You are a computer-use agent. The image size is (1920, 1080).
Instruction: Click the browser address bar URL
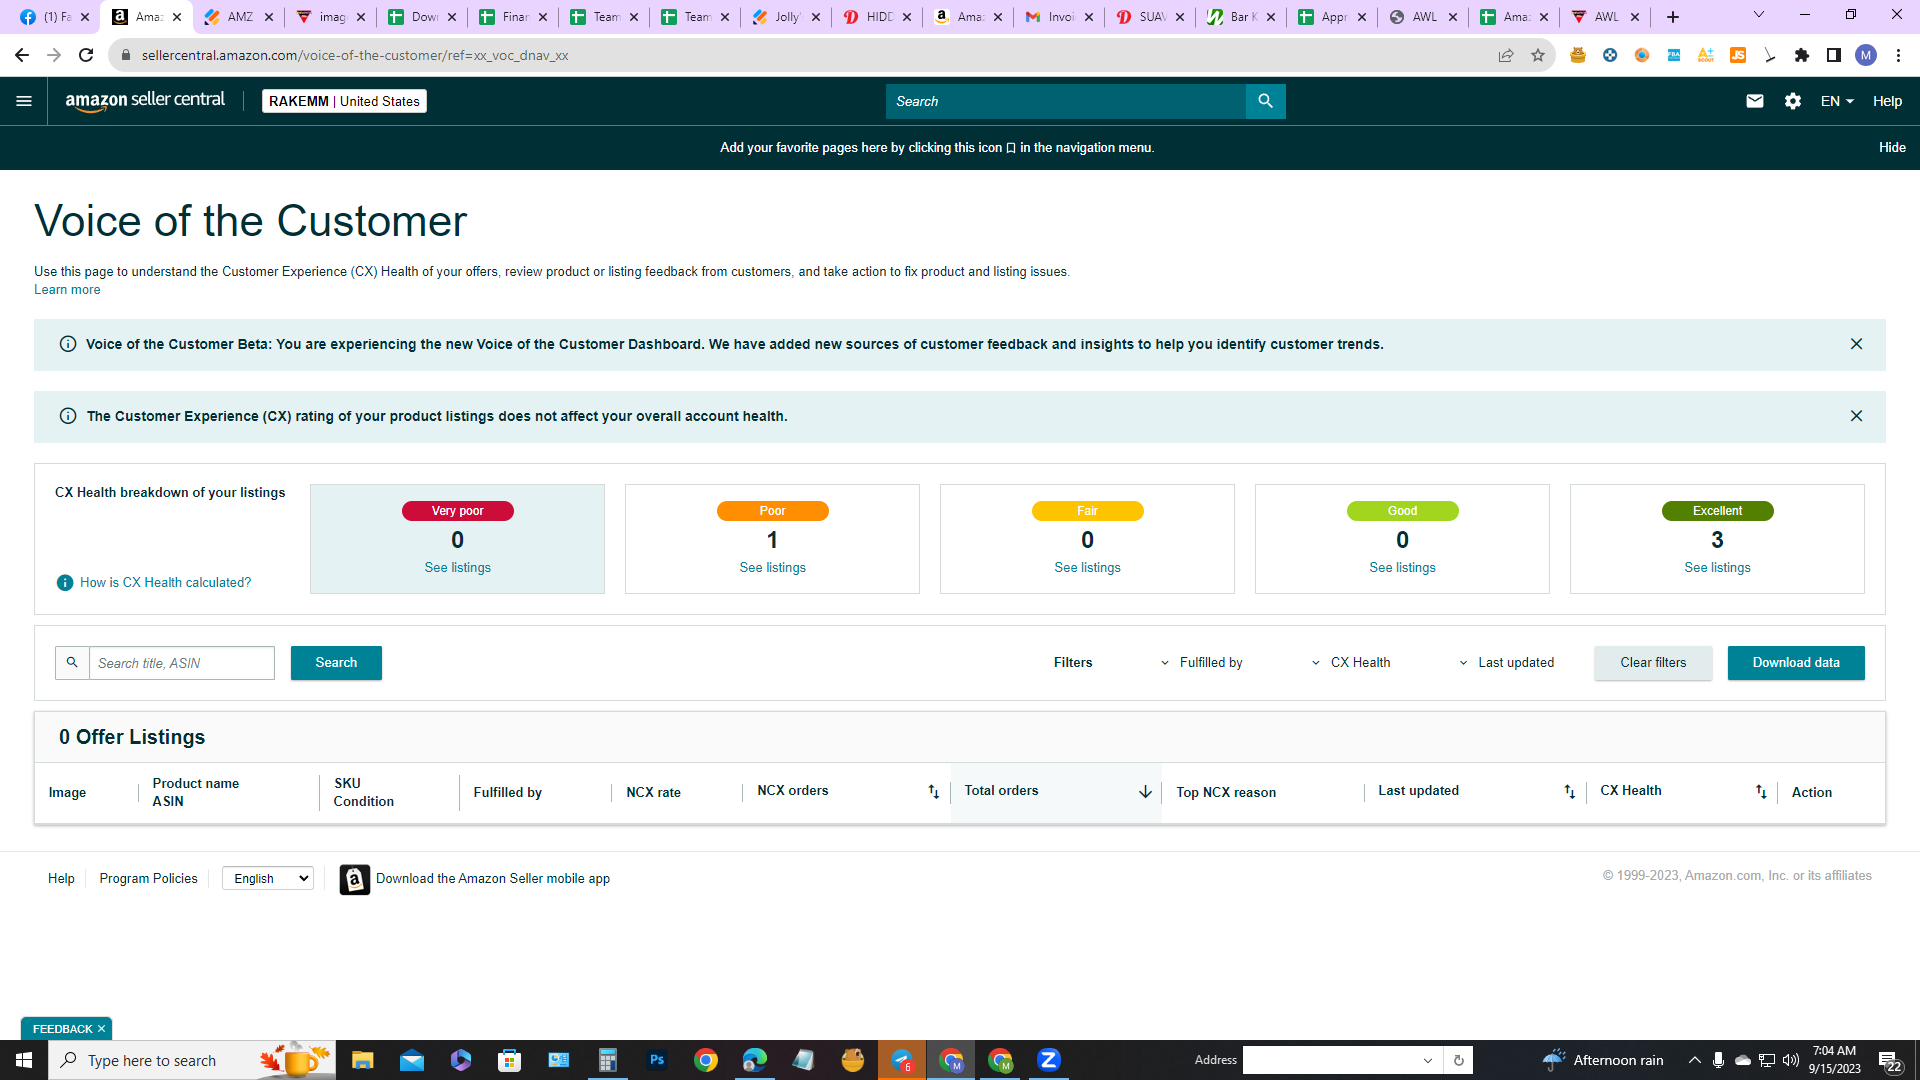355,55
